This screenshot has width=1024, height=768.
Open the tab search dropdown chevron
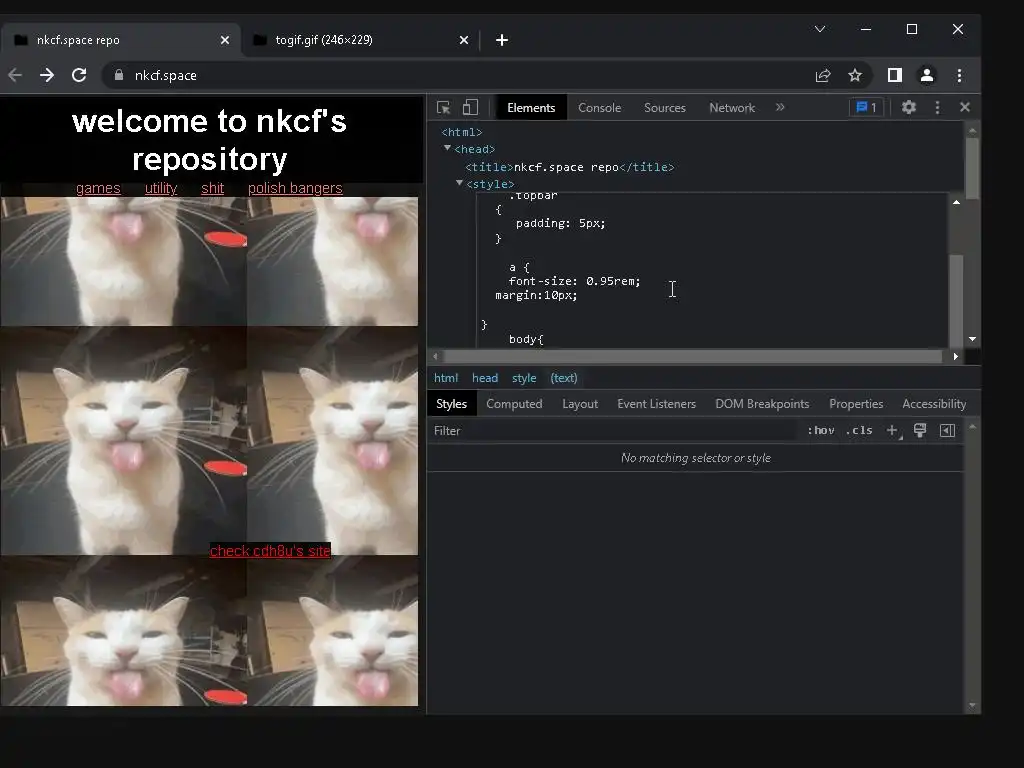pos(820,29)
